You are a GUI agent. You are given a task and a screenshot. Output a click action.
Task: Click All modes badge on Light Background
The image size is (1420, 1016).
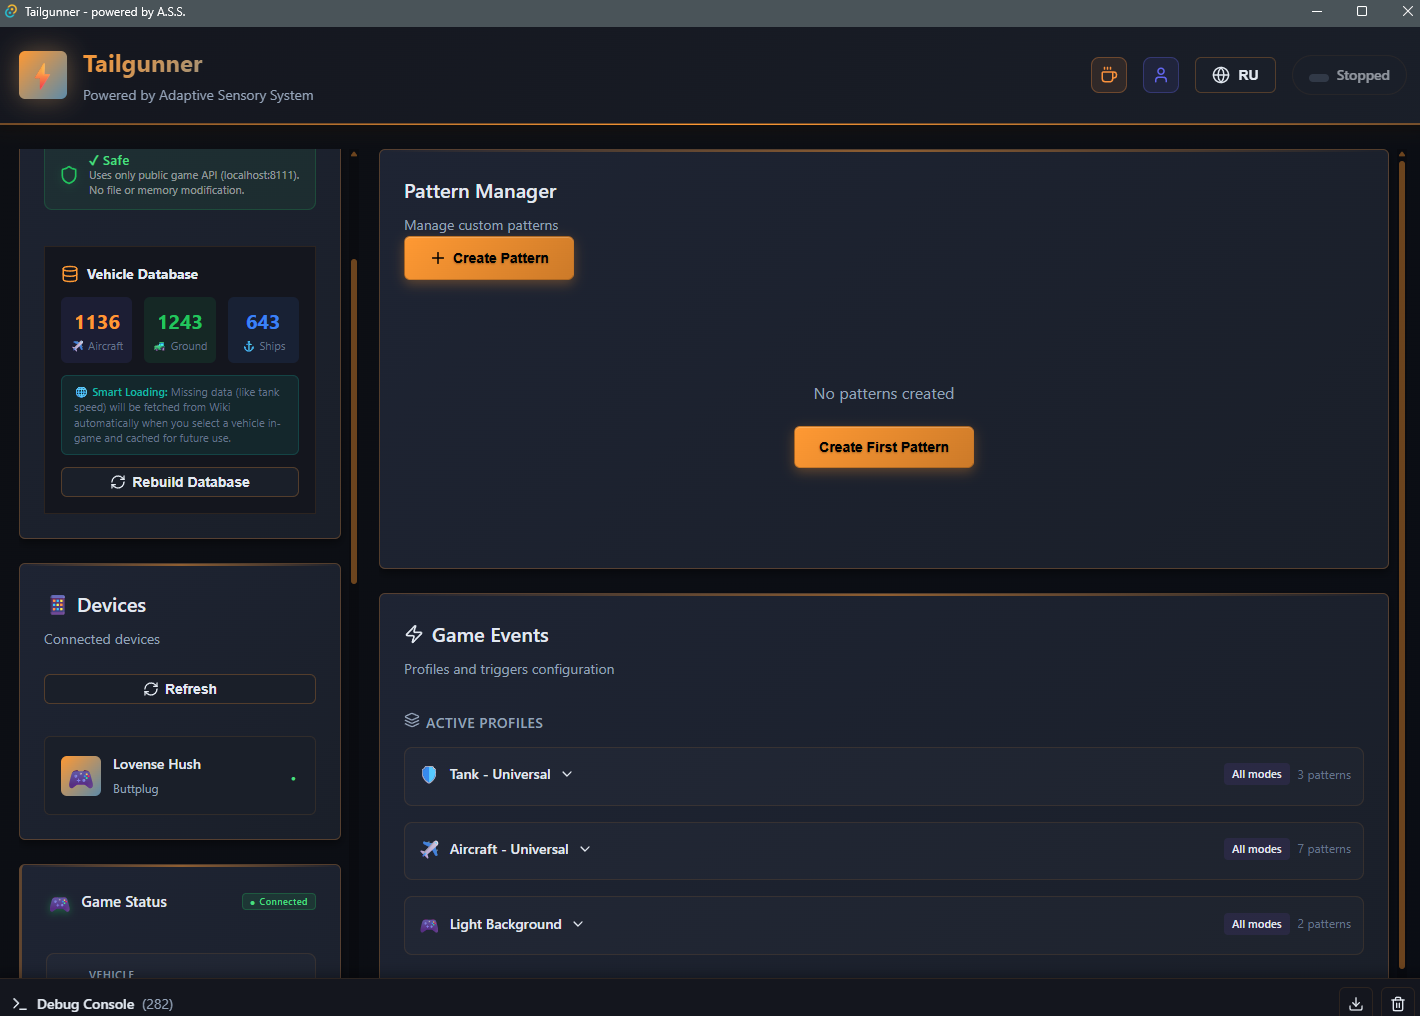pos(1256,924)
